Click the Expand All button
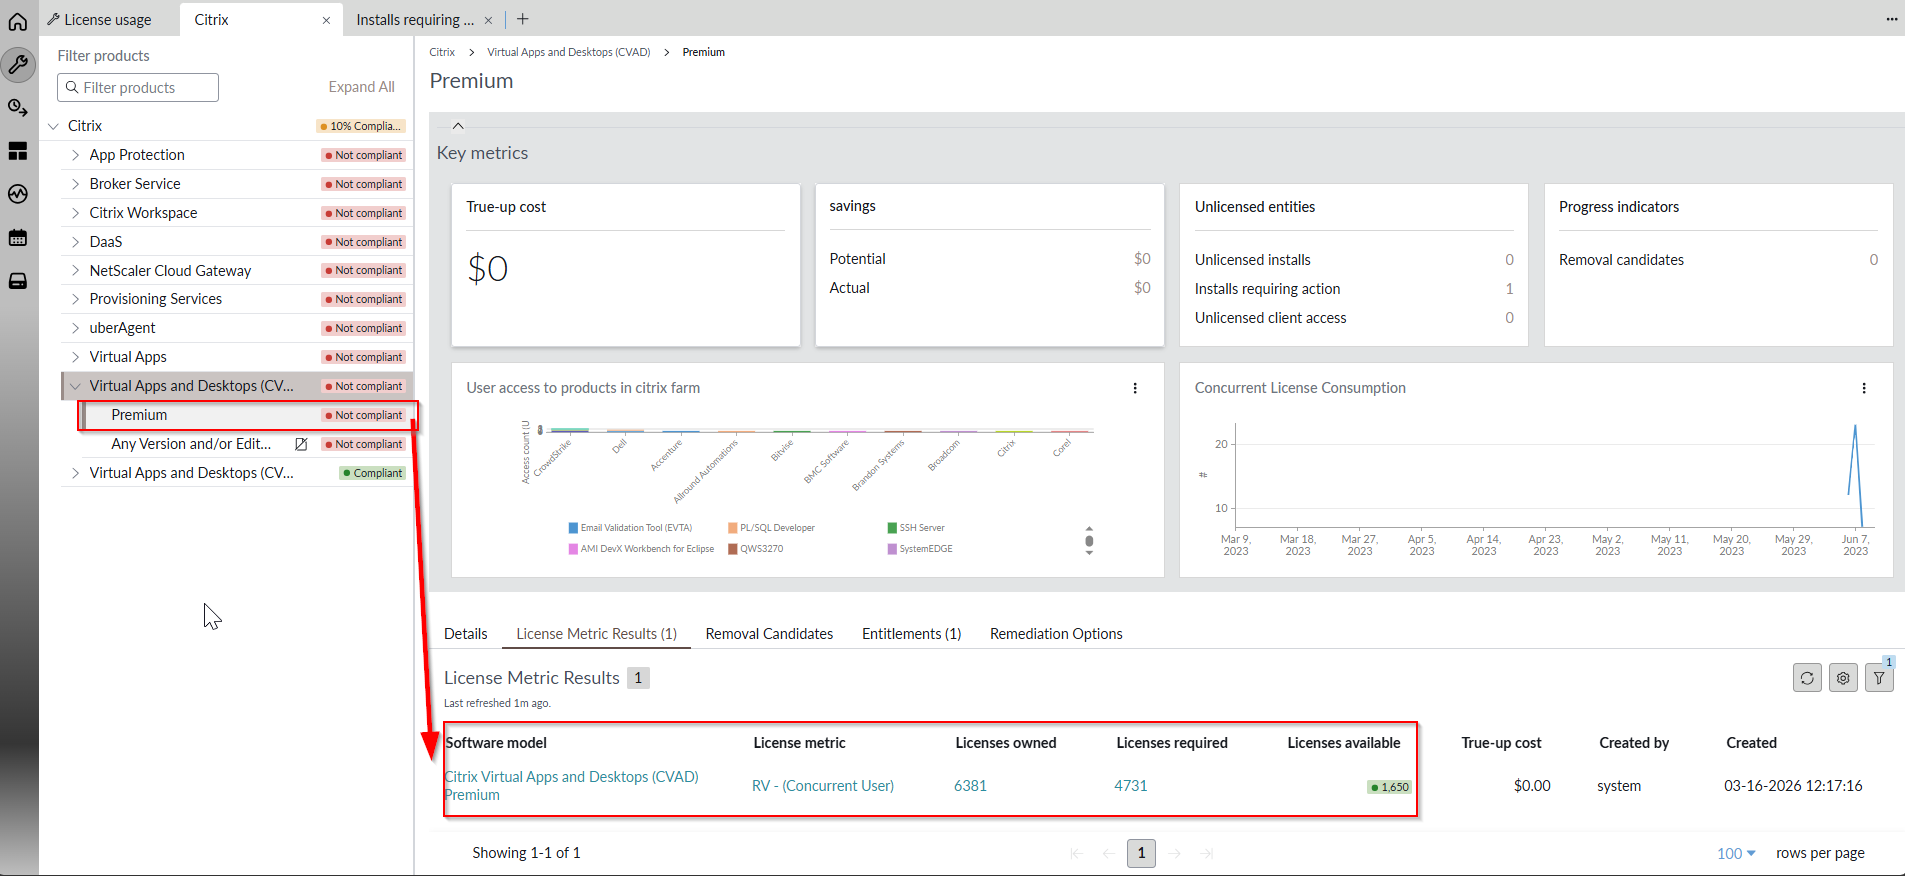1905x876 pixels. click(361, 87)
